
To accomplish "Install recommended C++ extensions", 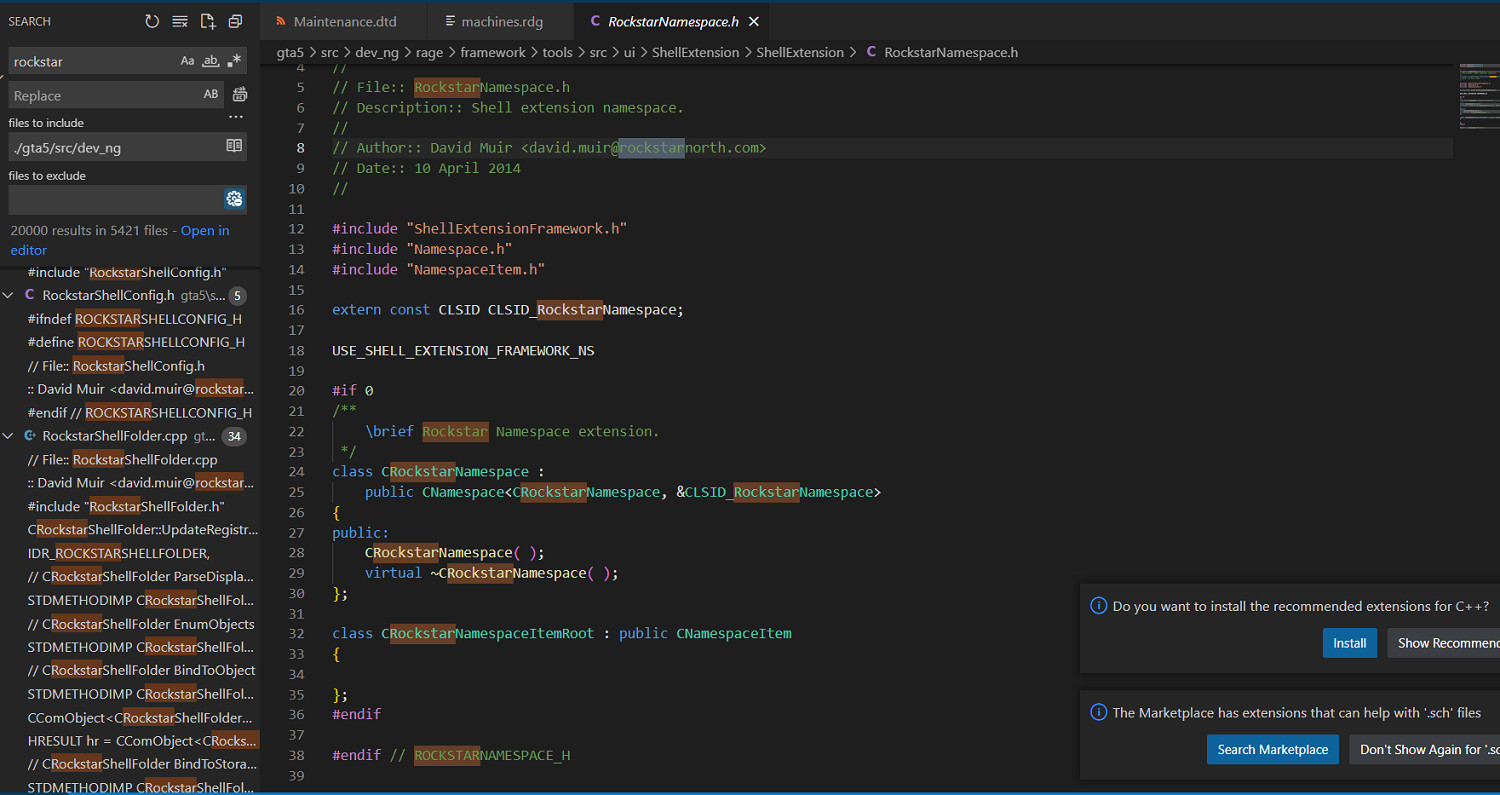I will click(x=1349, y=643).
